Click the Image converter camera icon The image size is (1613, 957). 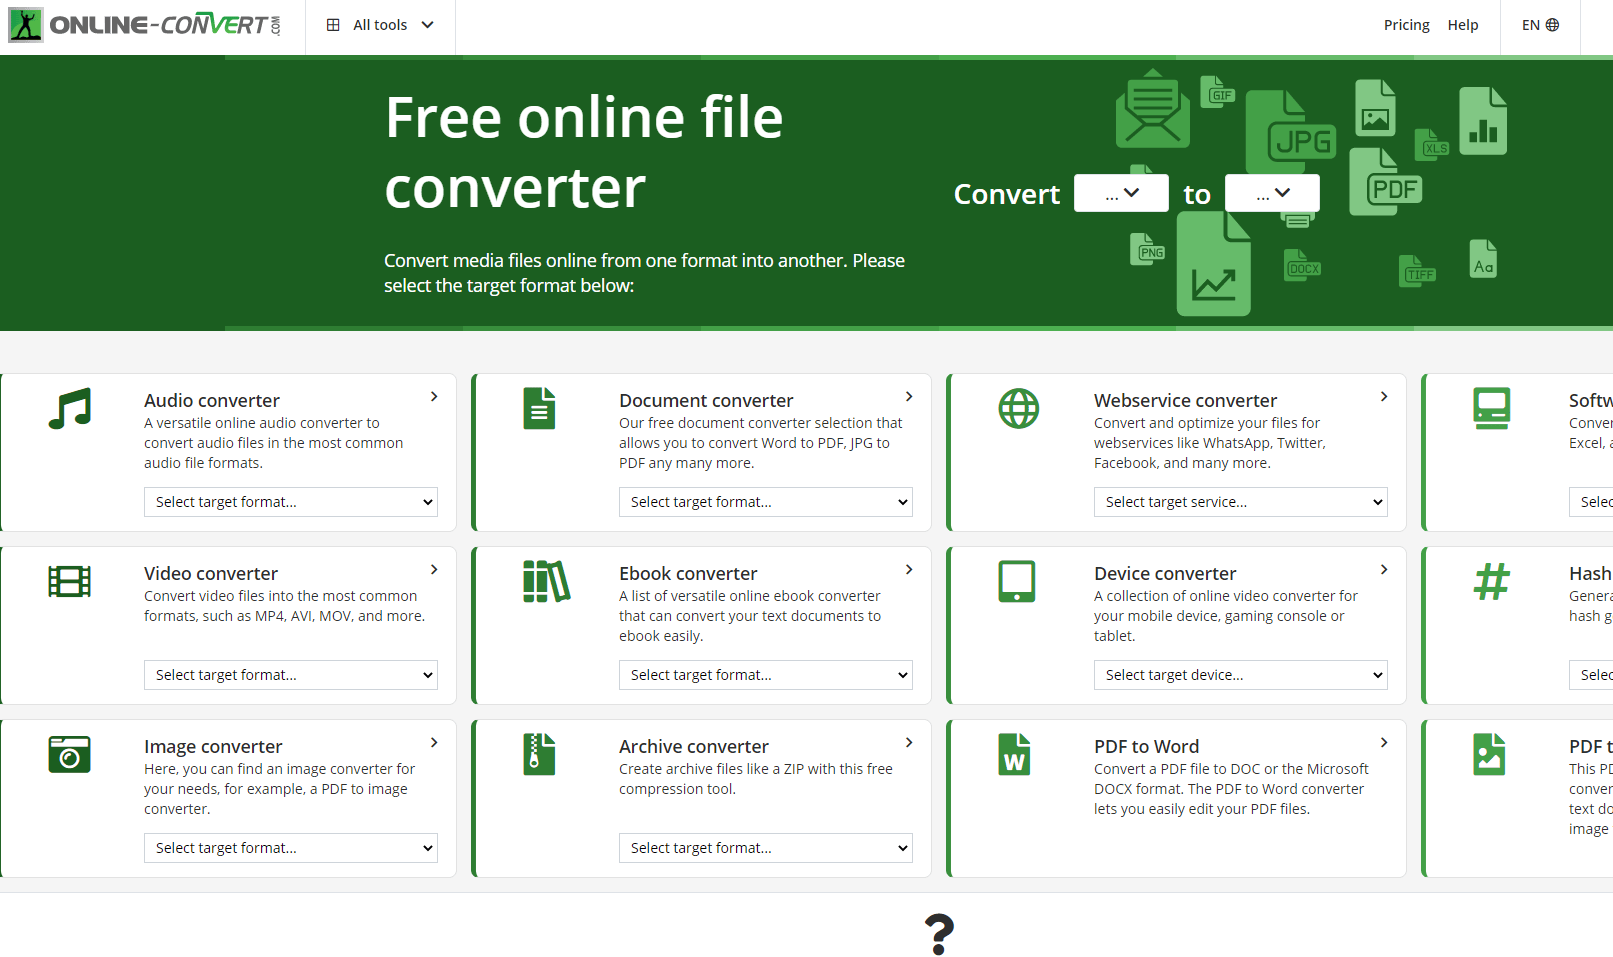pos(70,754)
